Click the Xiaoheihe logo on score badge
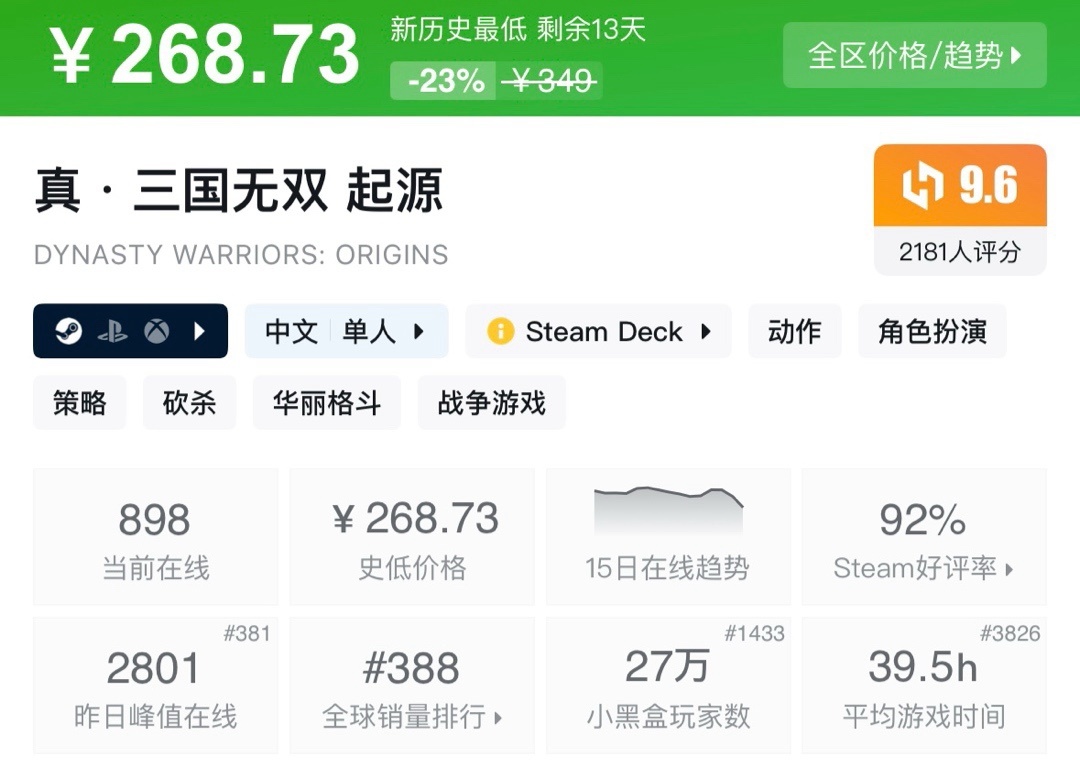The image size is (1080, 779). 923,187
